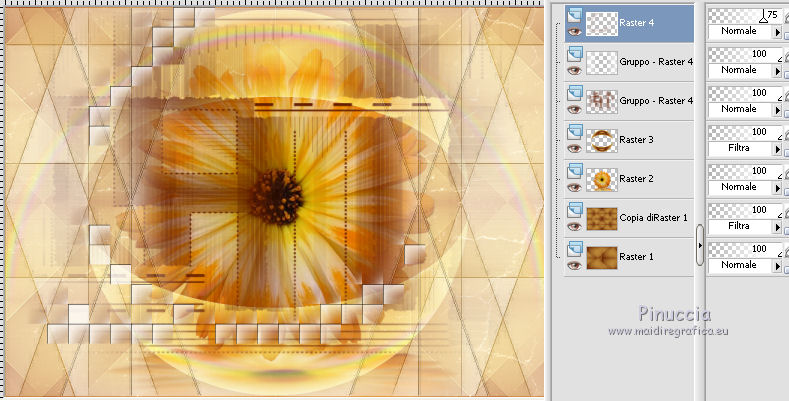Screen dimensions: 789x401
Task: Click the Raster 3 ring-shaped thumbnail
Action: coord(602,140)
